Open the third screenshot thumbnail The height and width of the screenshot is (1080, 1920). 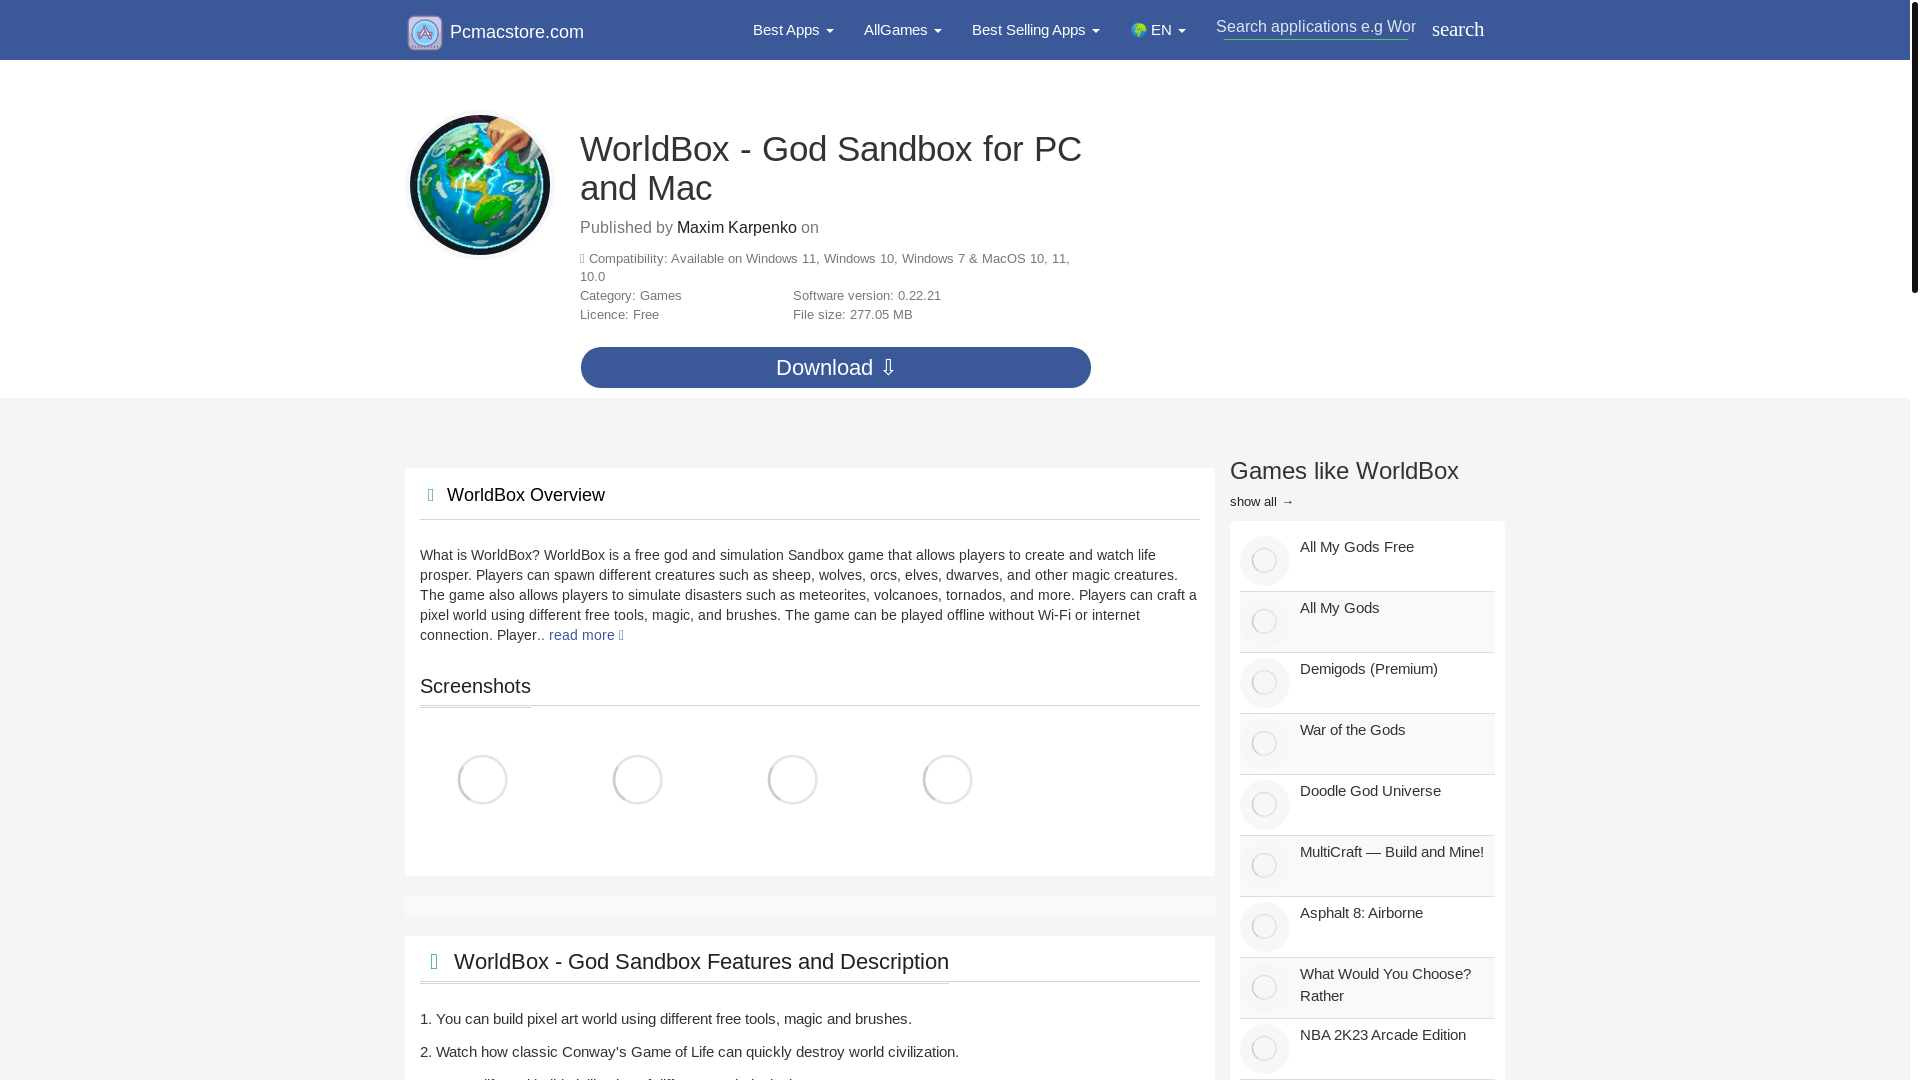(792, 779)
